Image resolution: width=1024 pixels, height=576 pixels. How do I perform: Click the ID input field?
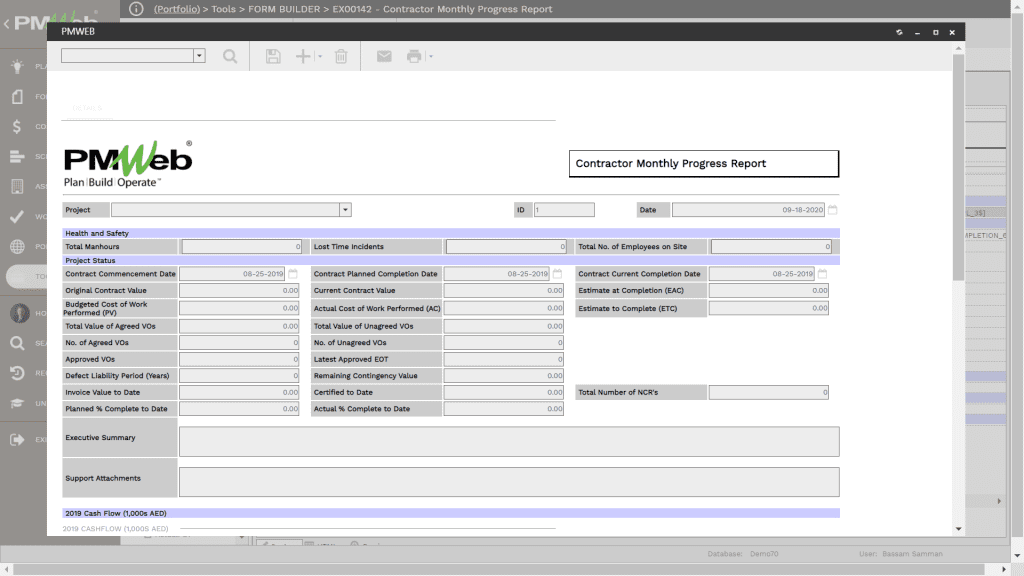(x=564, y=210)
